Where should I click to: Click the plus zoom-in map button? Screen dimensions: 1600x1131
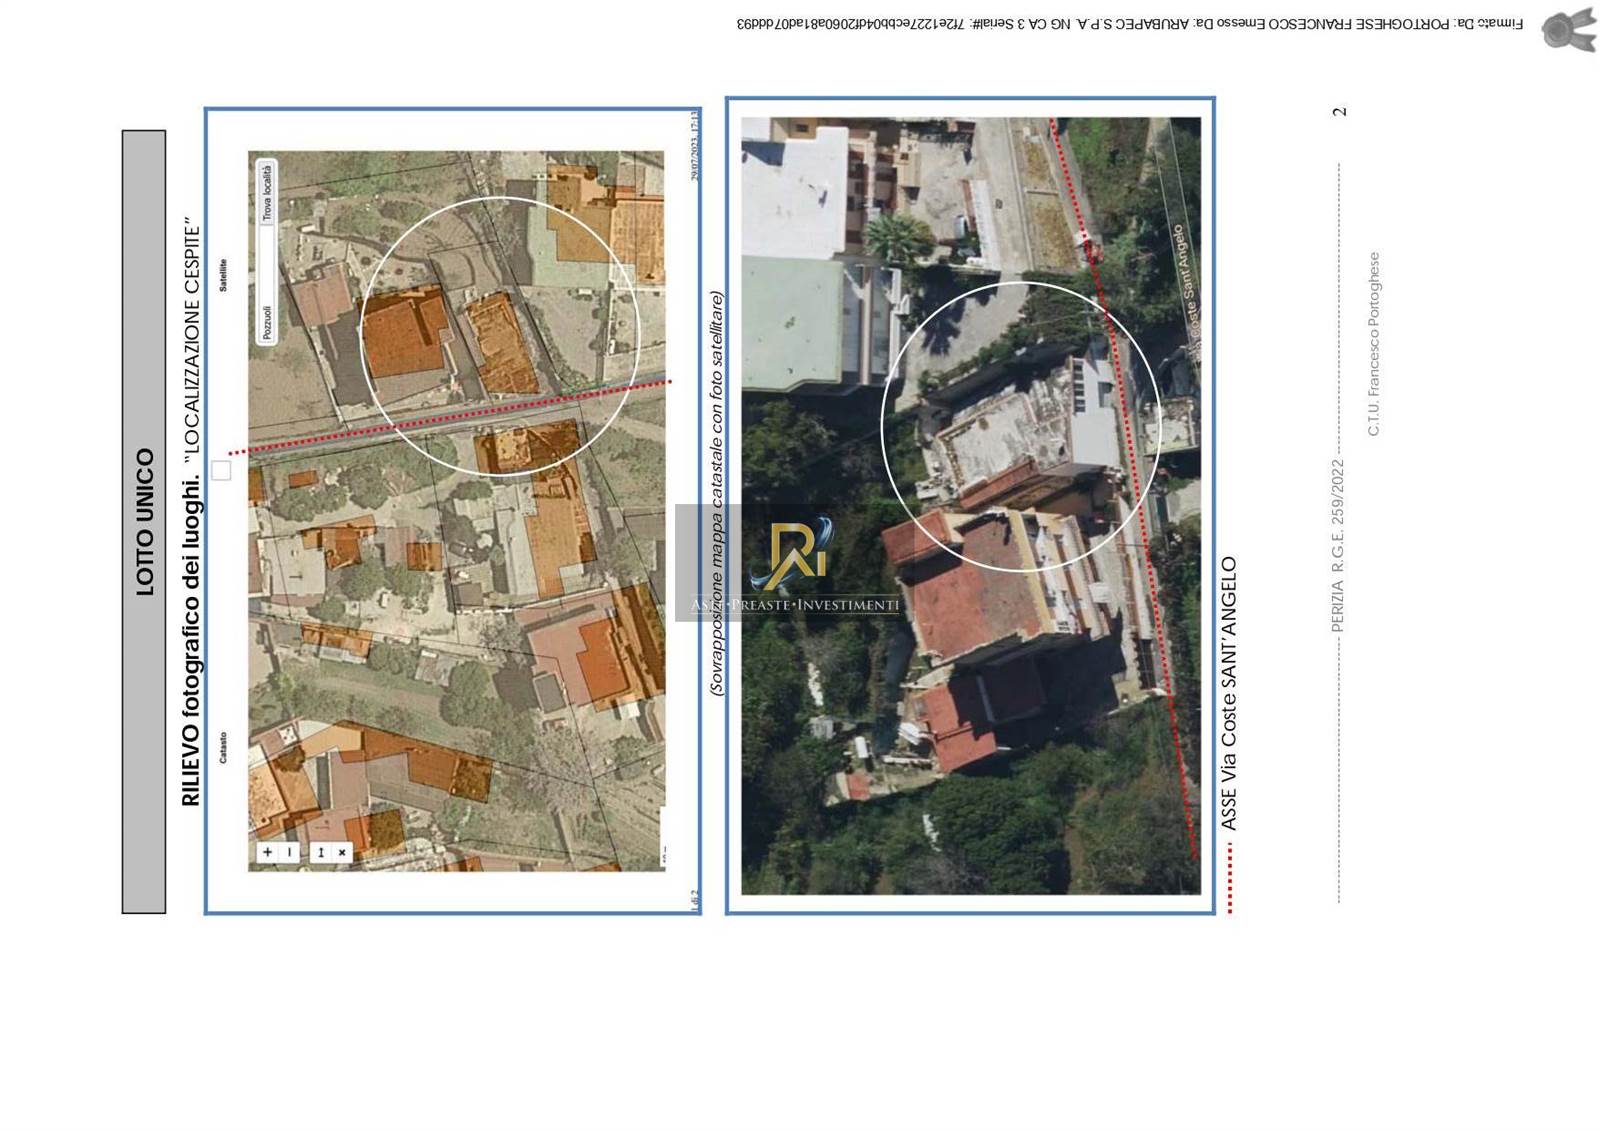tap(267, 852)
